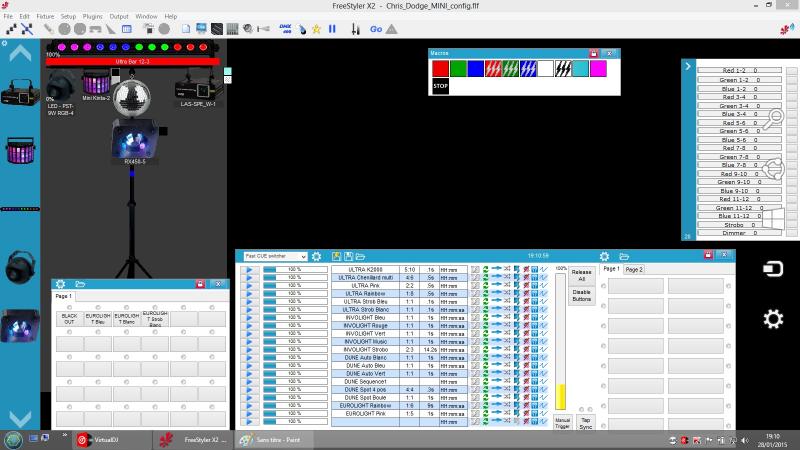Select the magenta macro color swatch
800x450 pixels.
point(597,69)
